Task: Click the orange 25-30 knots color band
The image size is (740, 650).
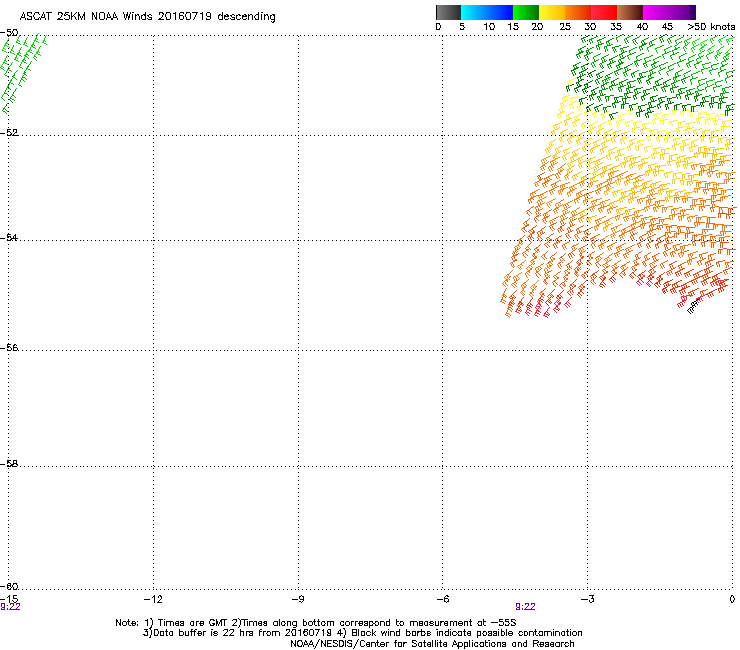Action: 578,12
